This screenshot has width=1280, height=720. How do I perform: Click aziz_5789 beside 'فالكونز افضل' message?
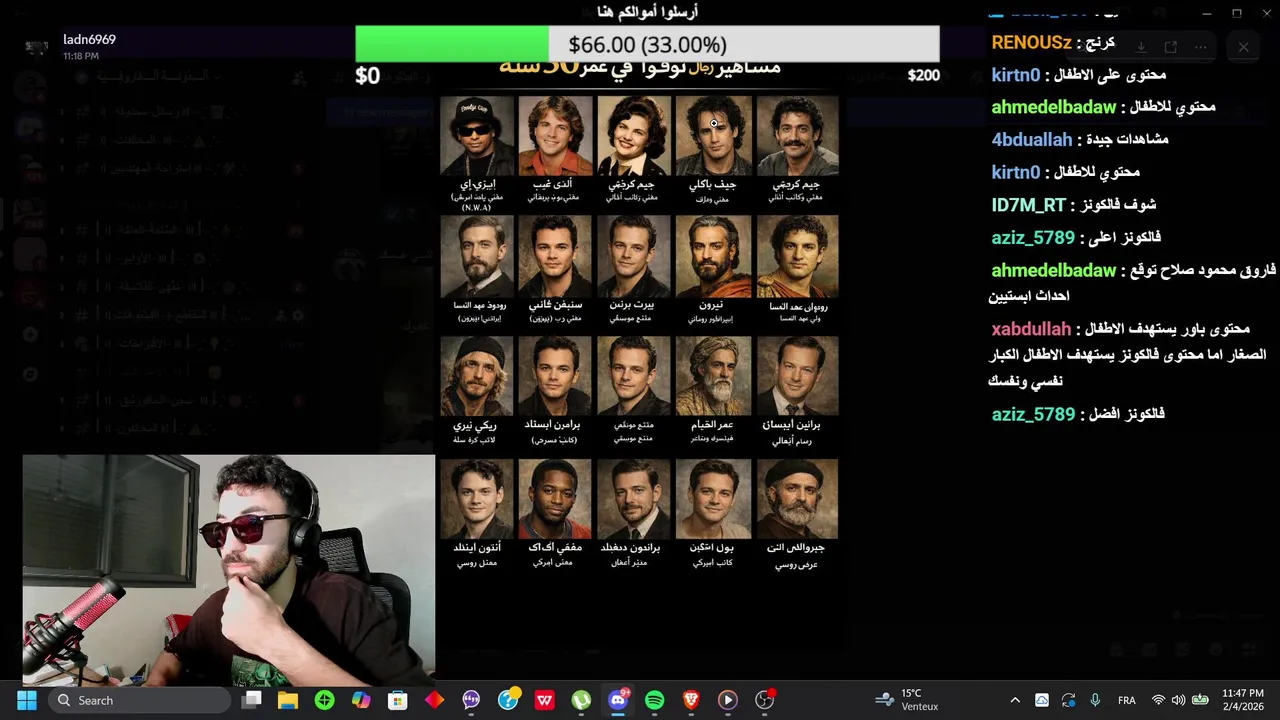click(1033, 414)
